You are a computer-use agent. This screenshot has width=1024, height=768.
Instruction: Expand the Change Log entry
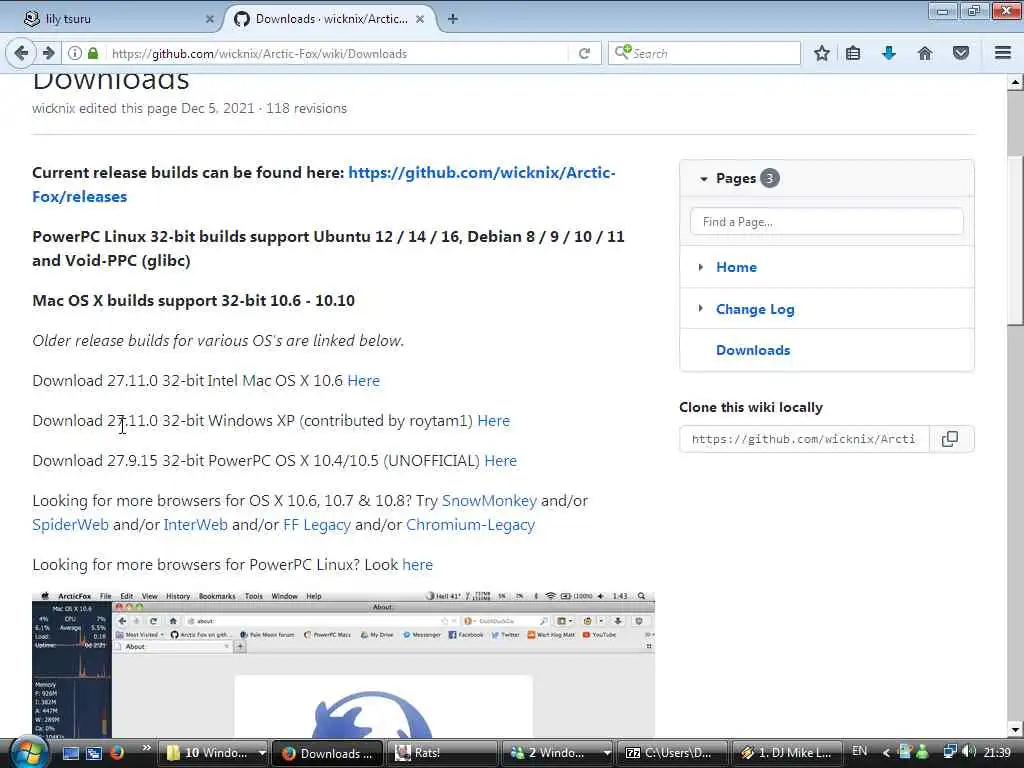click(x=701, y=308)
